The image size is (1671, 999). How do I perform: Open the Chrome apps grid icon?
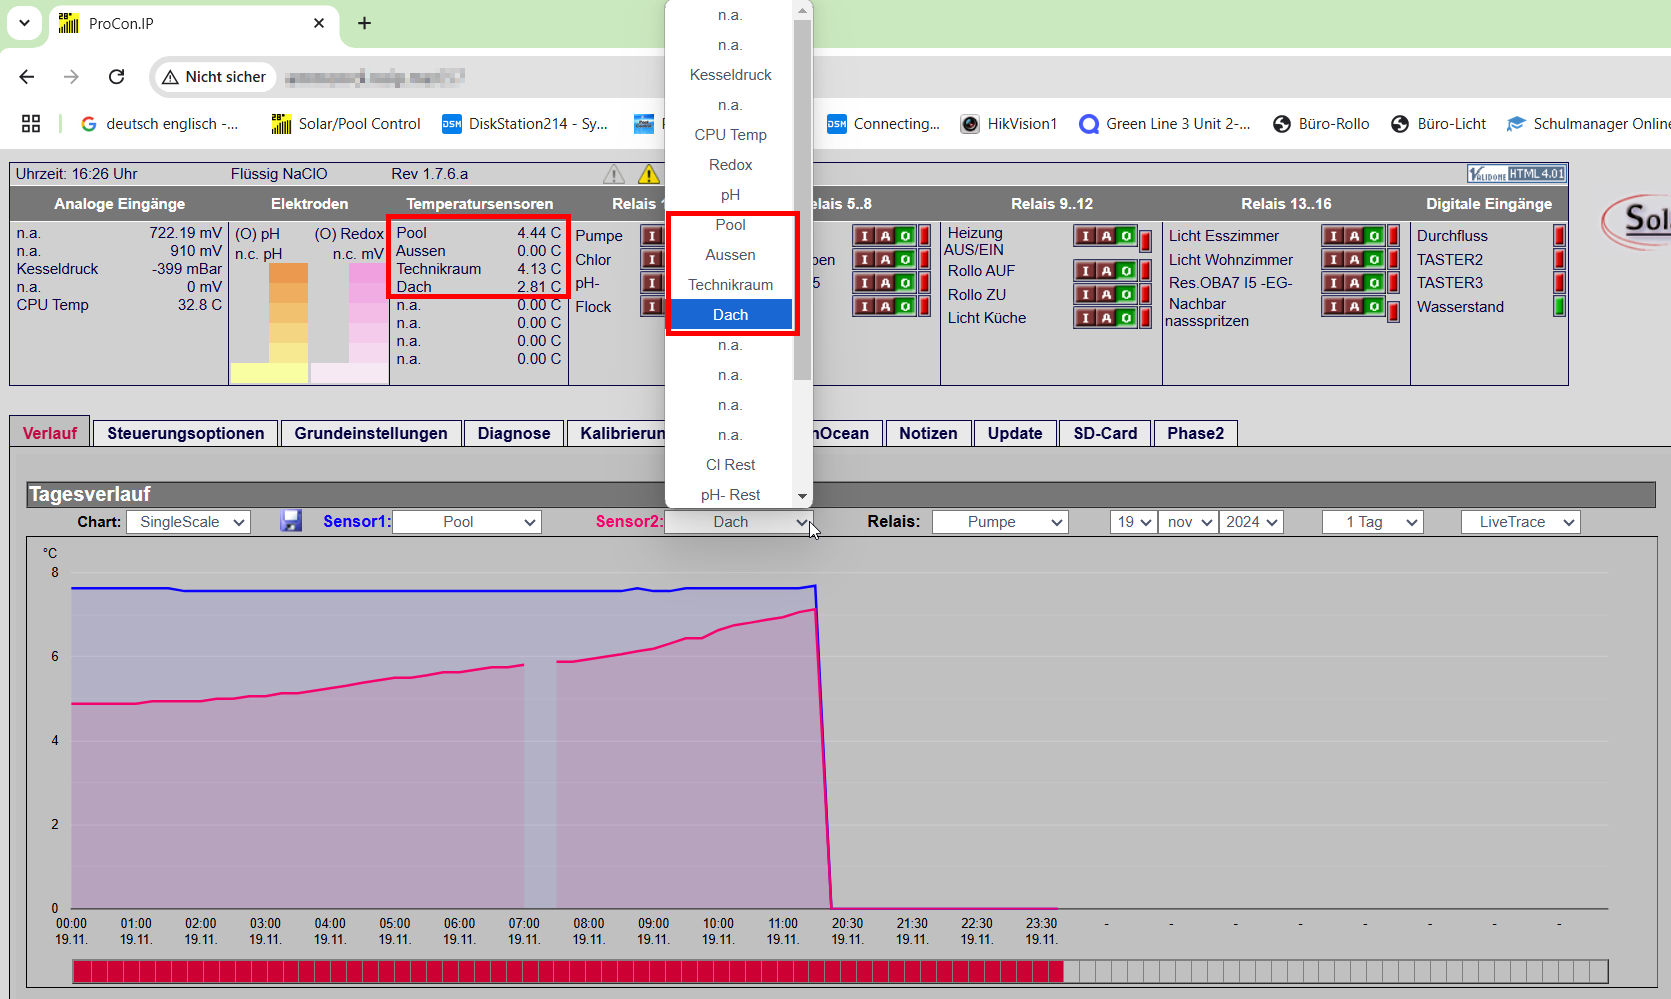[x=31, y=124]
